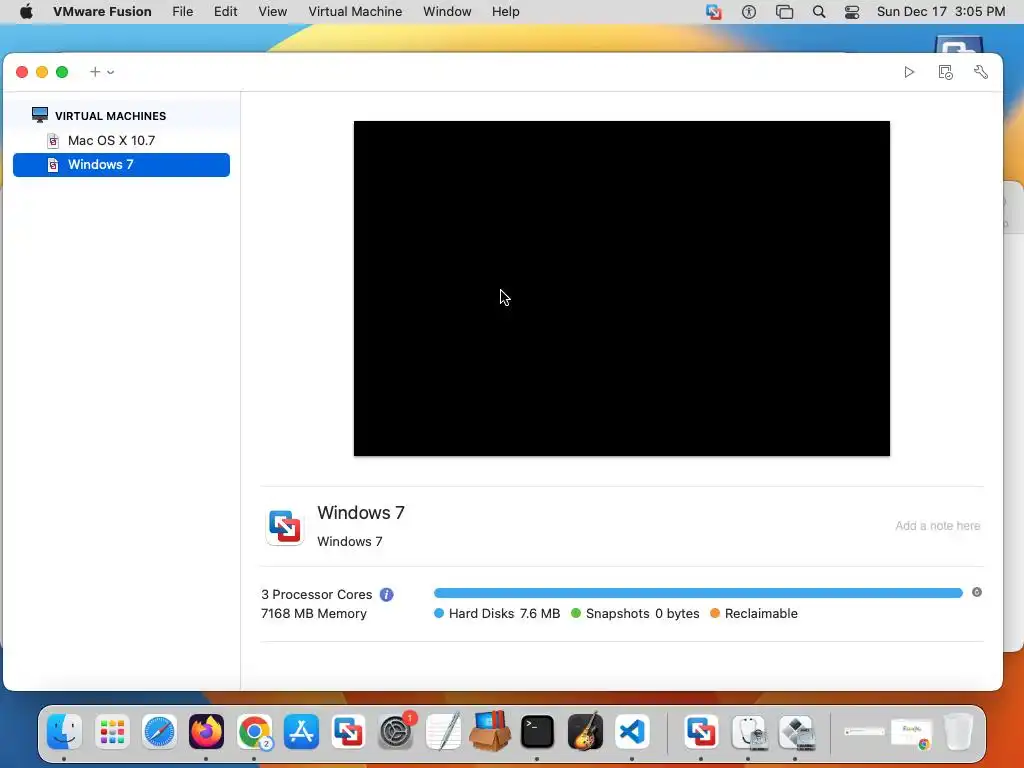Open the File menu
The image size is (1024, 768).
coord(182,12)
